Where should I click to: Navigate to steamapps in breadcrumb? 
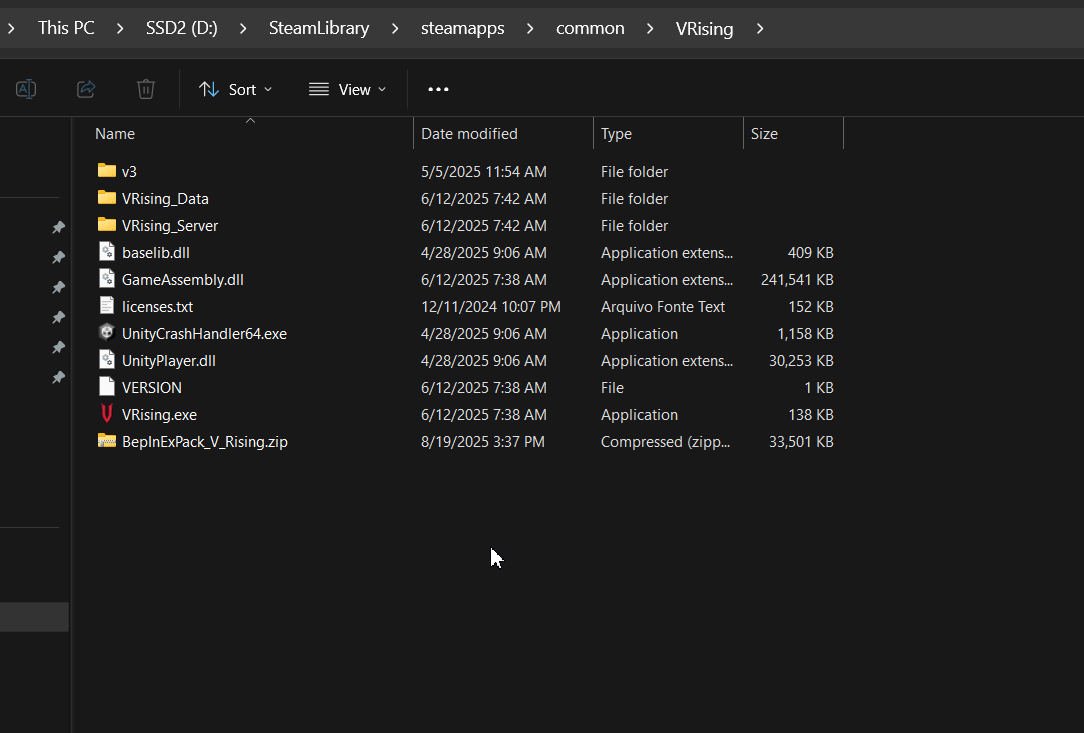[462, 28]
